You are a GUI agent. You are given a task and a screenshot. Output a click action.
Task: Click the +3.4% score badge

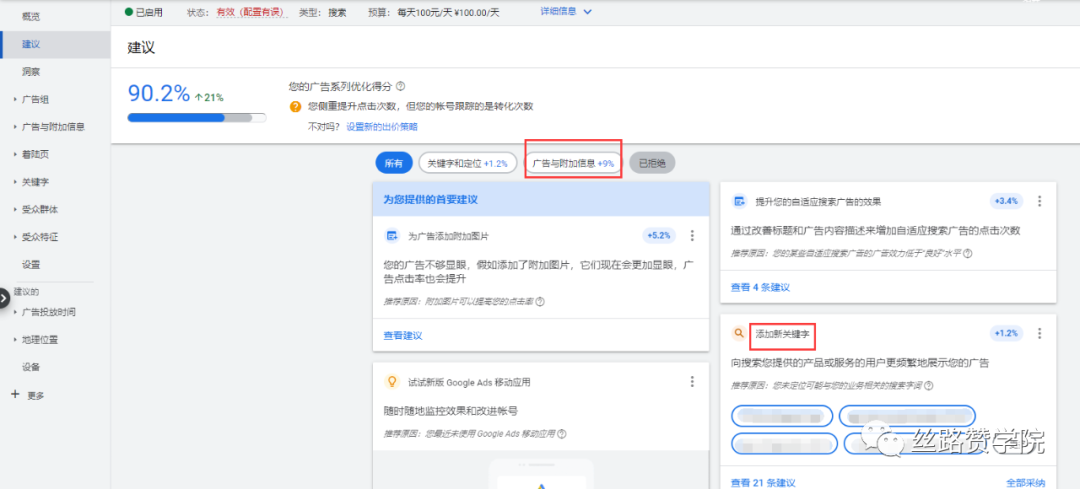pyautogui.click(x=1006, y=201)
